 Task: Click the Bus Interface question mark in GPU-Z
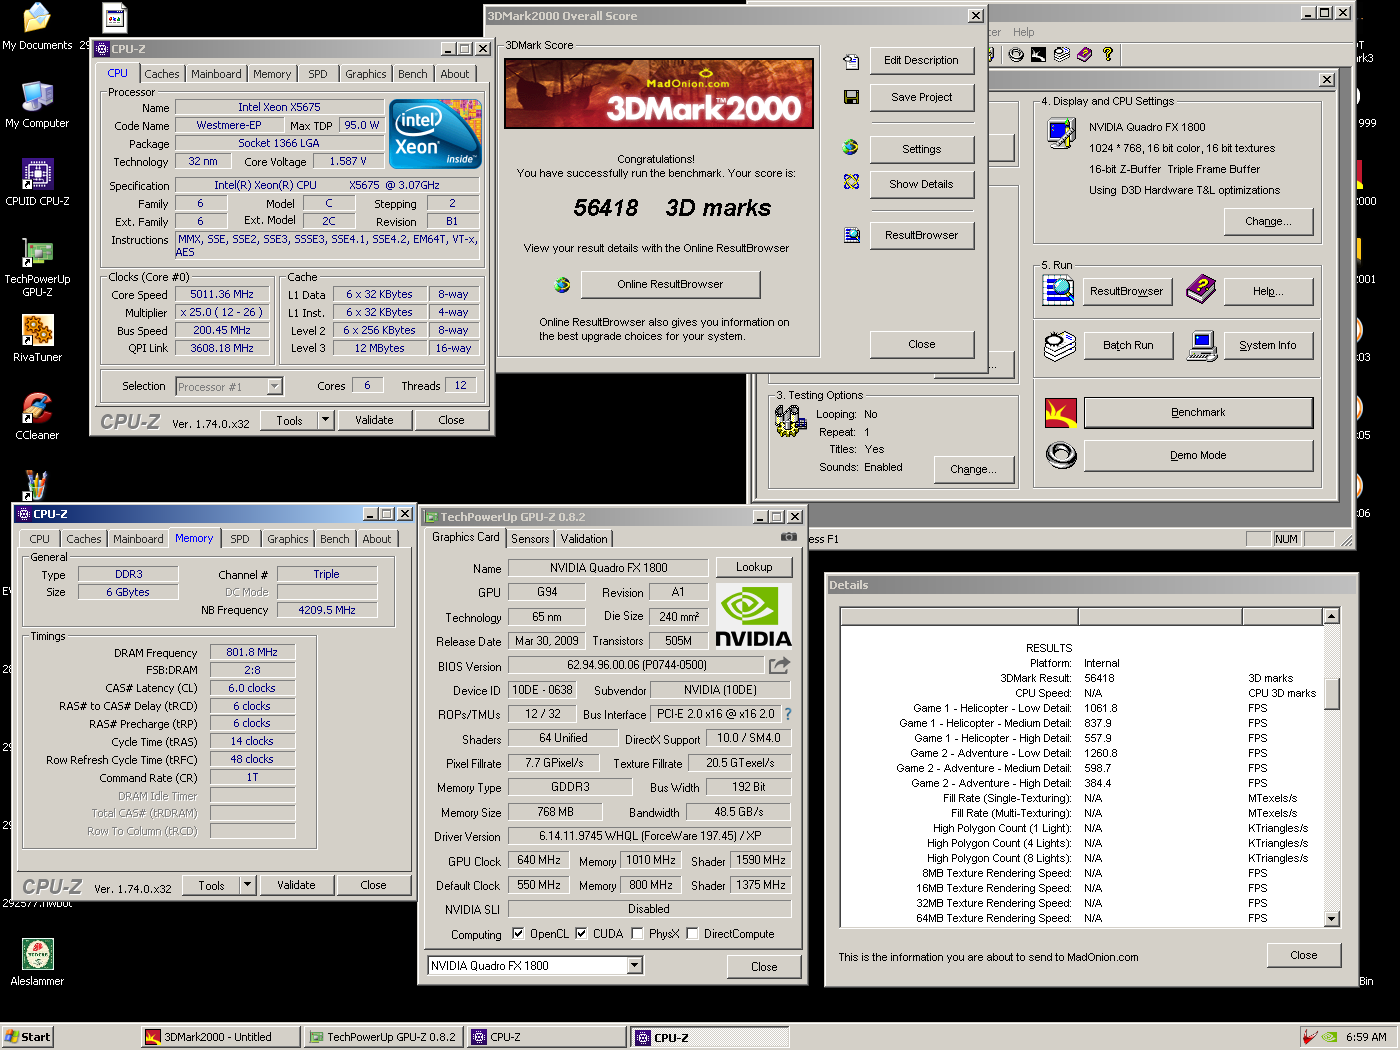coord(787,714)
